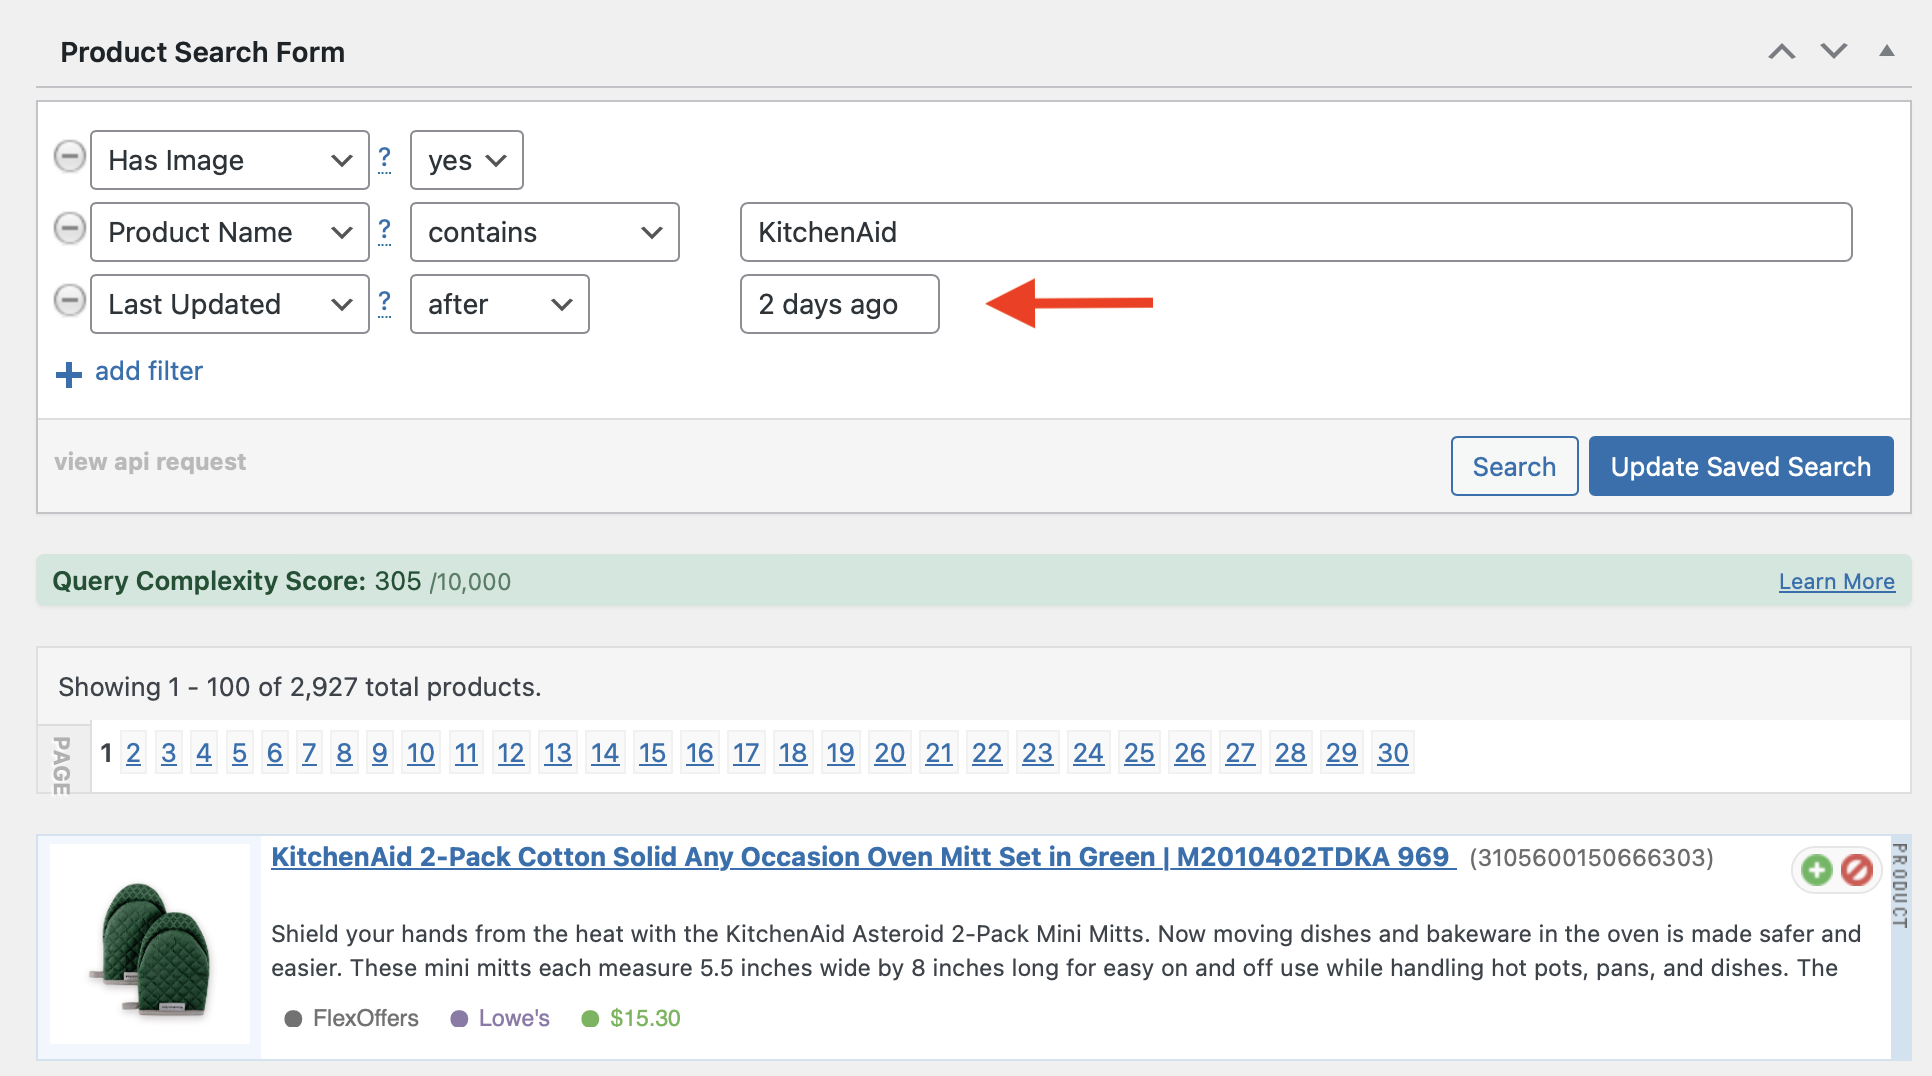
Task: Click the plus icon beside add filter
Action: 69,375
